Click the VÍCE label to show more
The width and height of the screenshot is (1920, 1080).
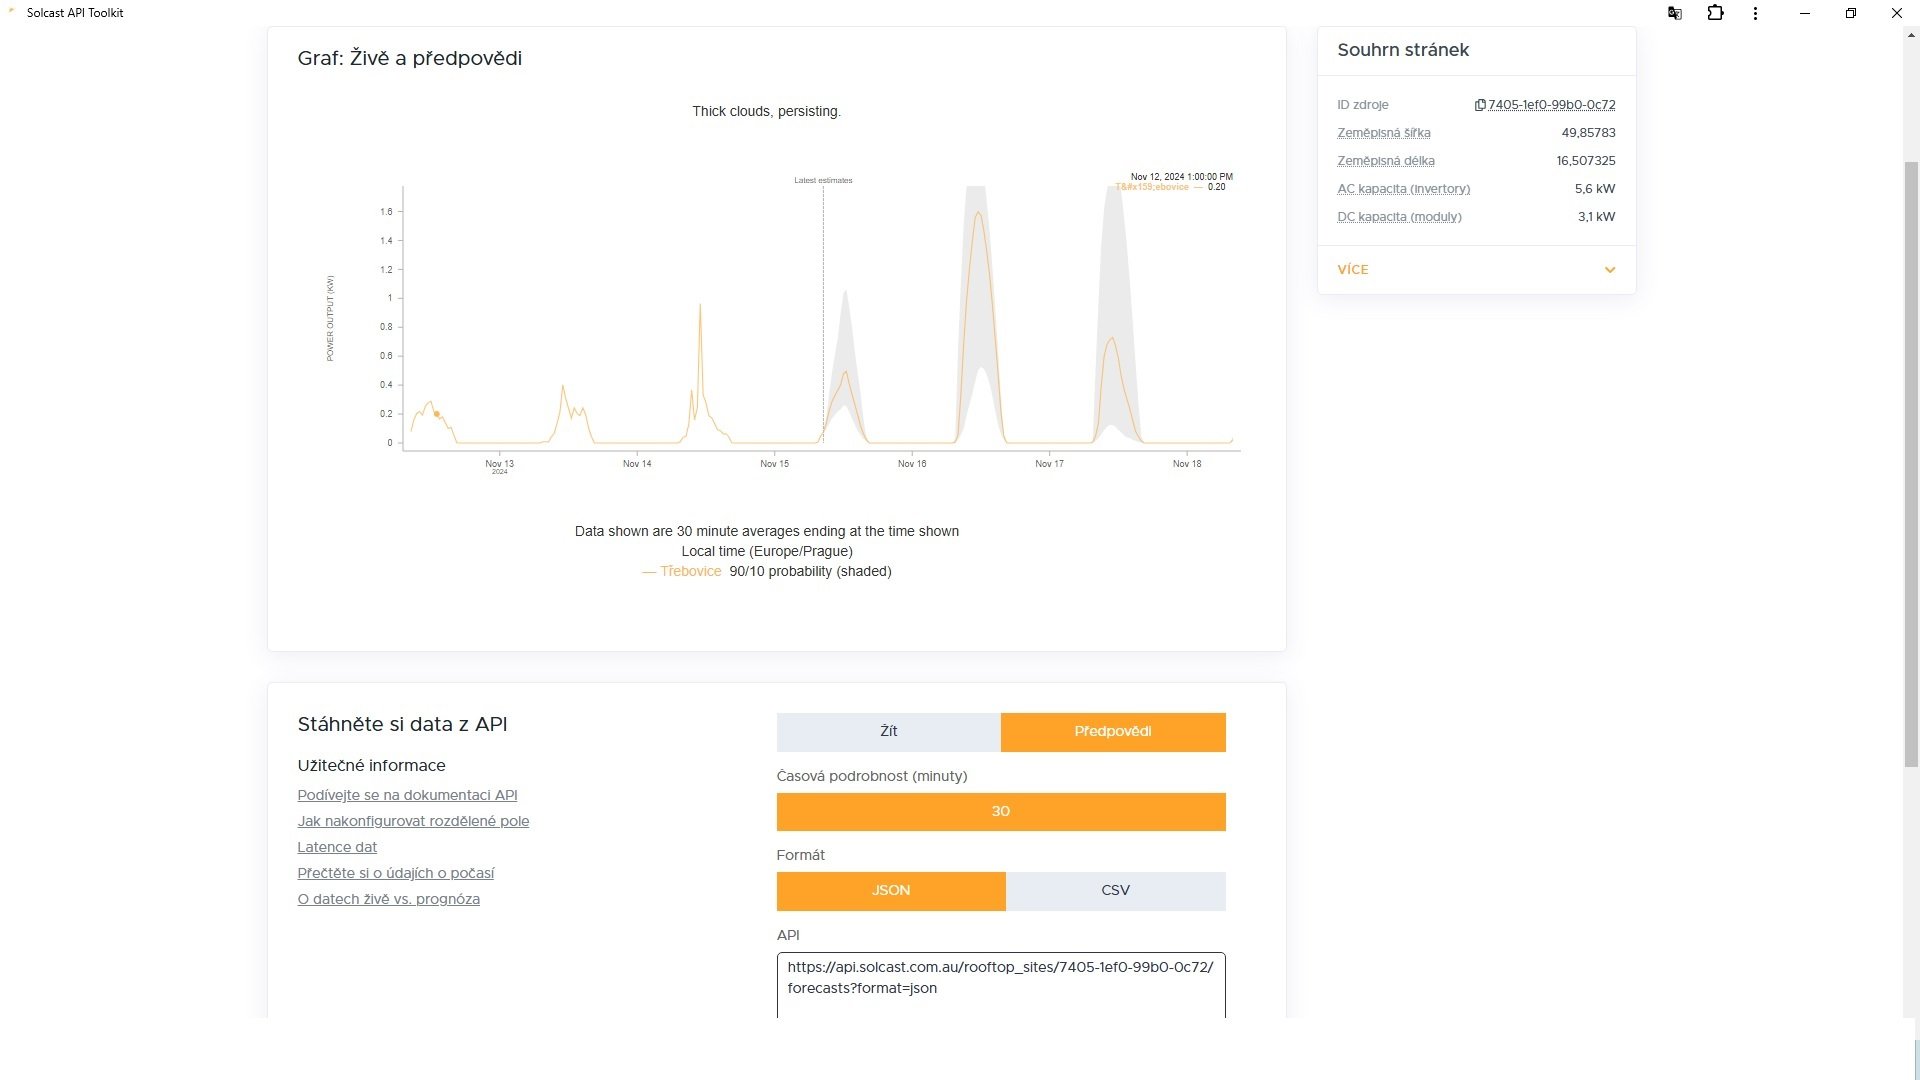(1352, 270)
